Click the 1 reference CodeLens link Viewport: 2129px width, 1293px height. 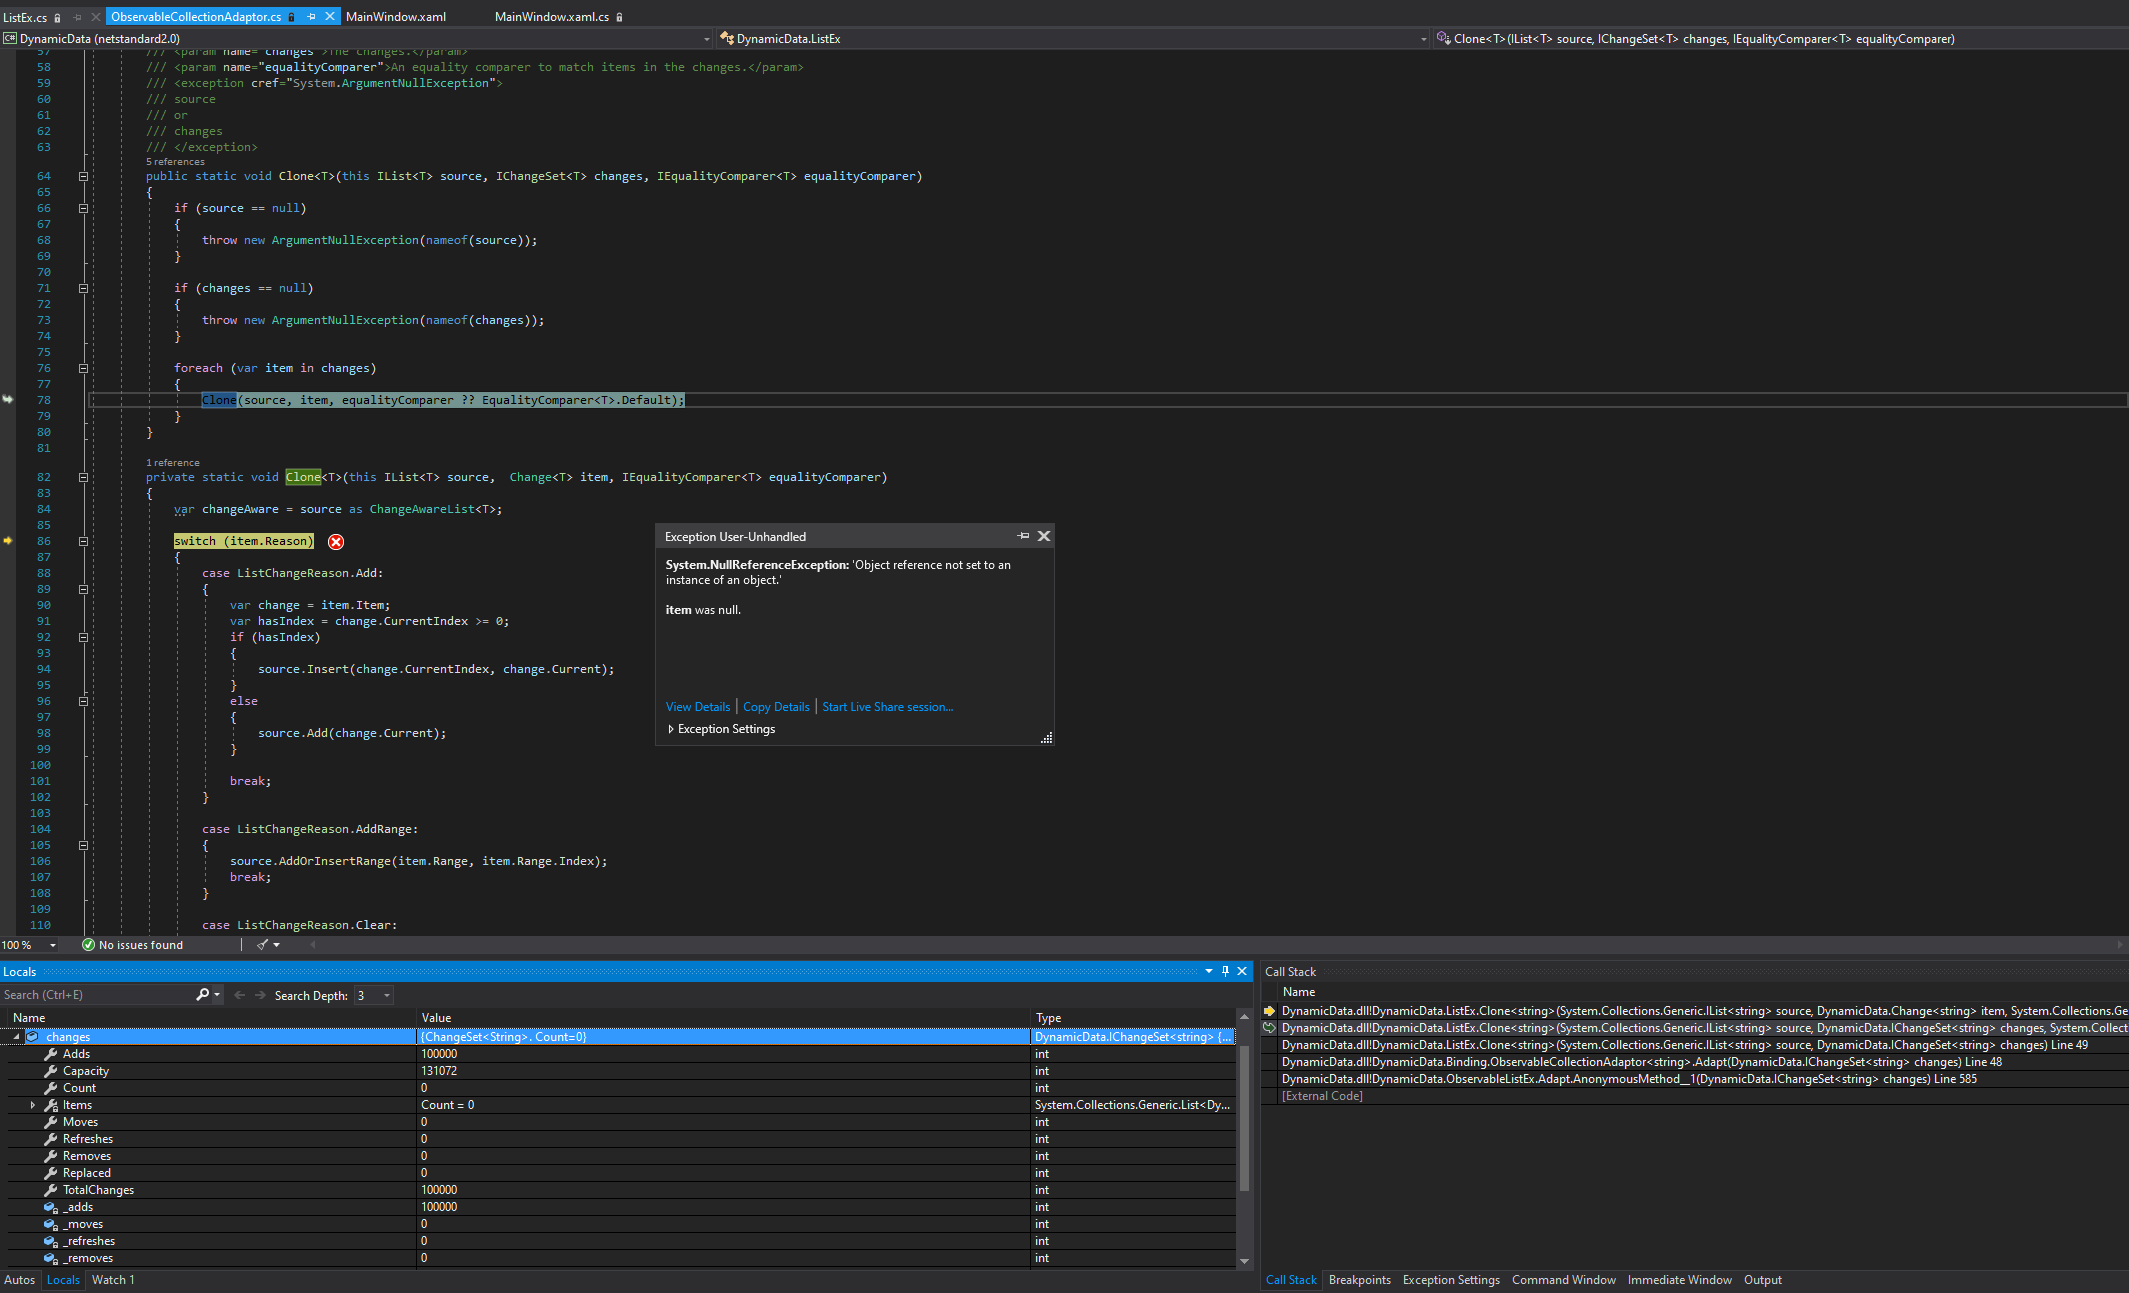tap(173, 463)
